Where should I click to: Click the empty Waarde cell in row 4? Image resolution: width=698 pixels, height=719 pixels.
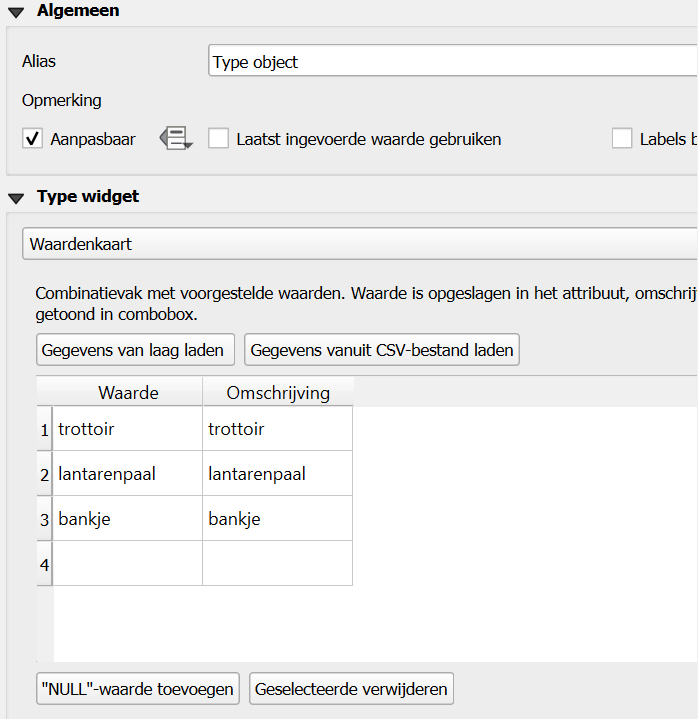click(128, 564)
